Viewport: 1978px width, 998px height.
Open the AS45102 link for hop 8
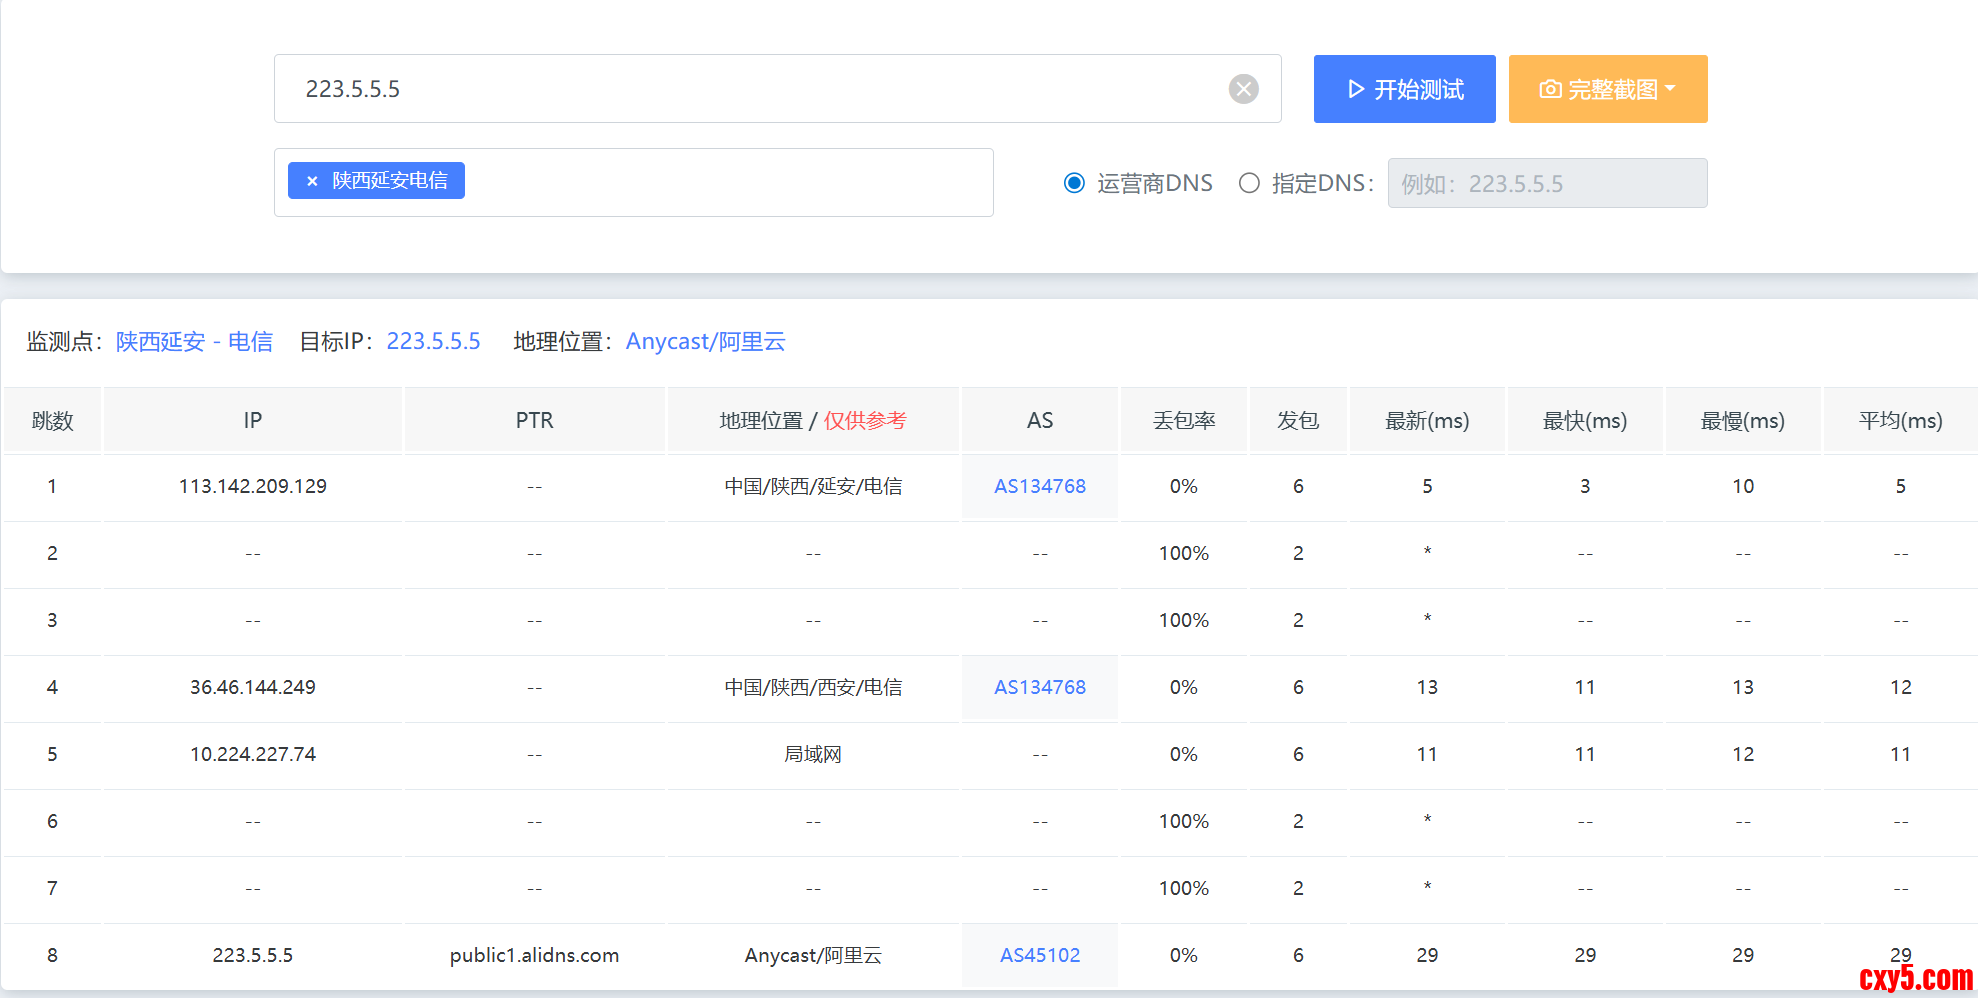tap(1039, 955)
